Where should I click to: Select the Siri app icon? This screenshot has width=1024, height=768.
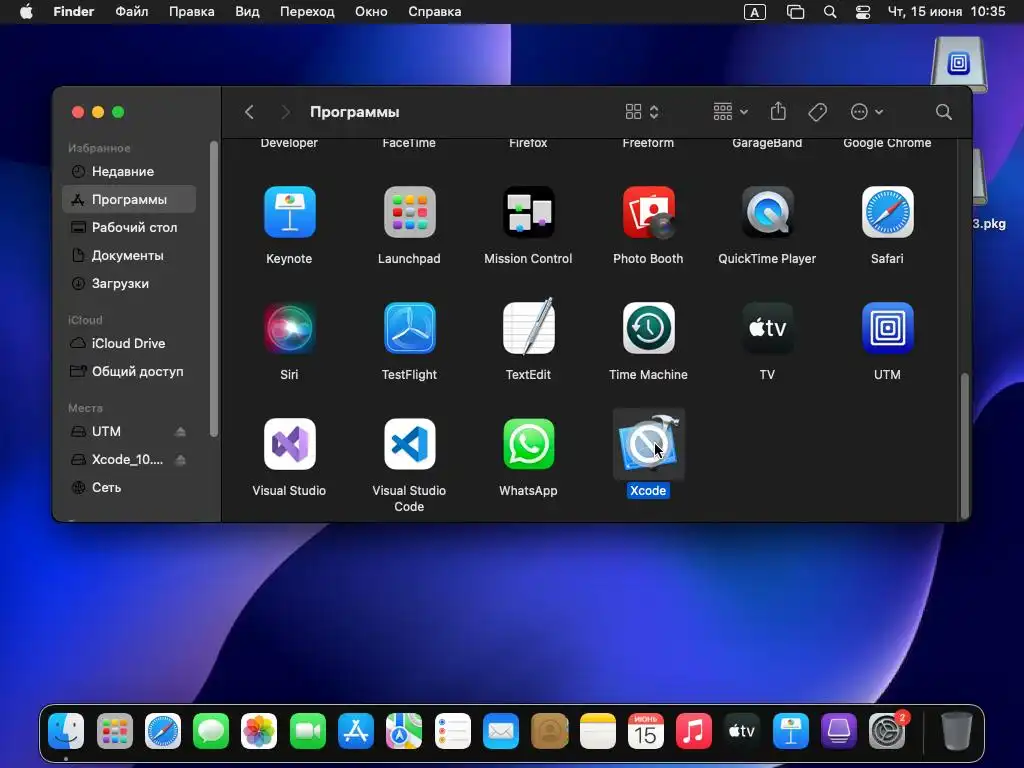289,328
